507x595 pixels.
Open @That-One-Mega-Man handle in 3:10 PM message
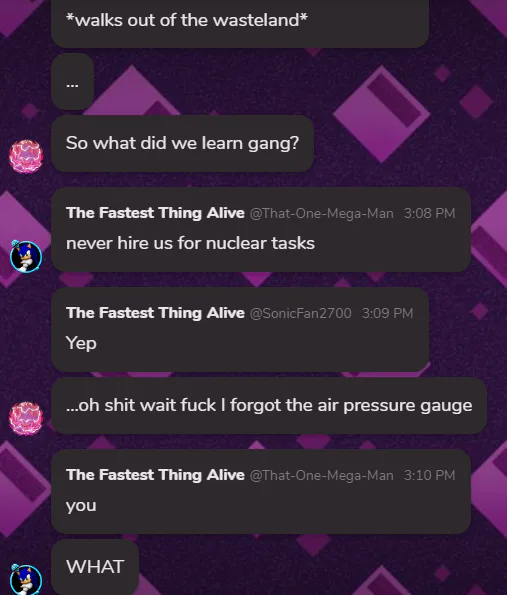click(321, 475)
